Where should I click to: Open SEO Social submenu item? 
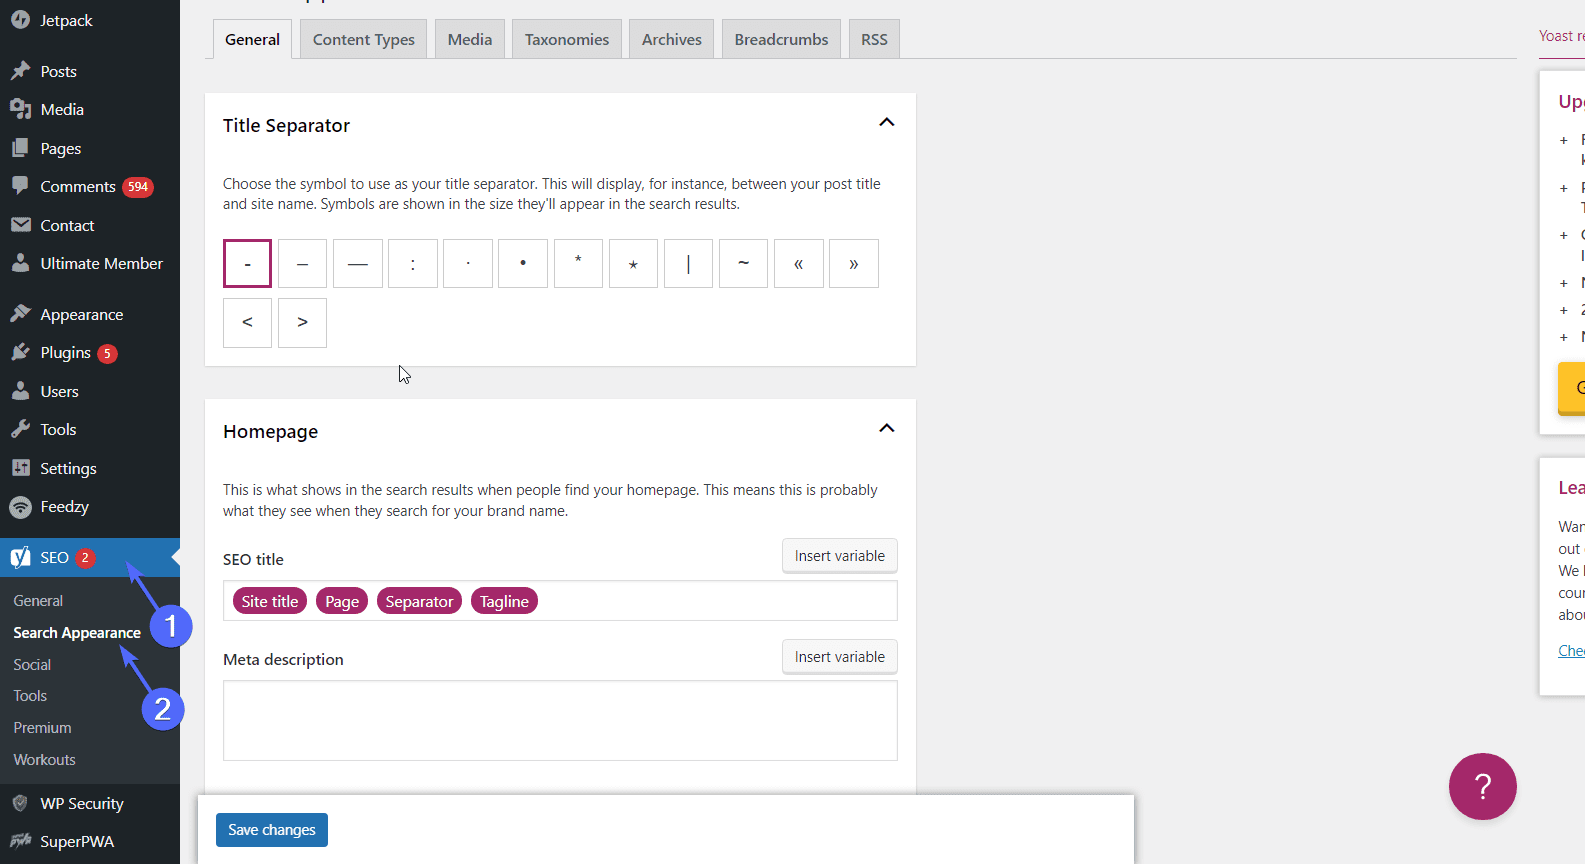point(32,665)
